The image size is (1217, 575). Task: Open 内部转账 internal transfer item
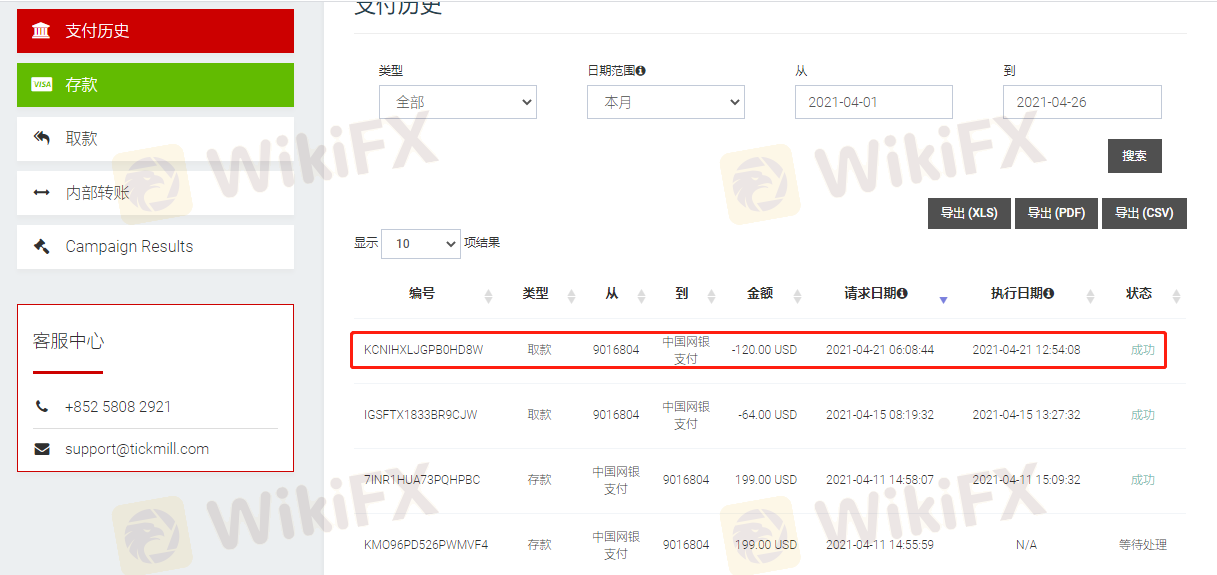tap(155, 193)
